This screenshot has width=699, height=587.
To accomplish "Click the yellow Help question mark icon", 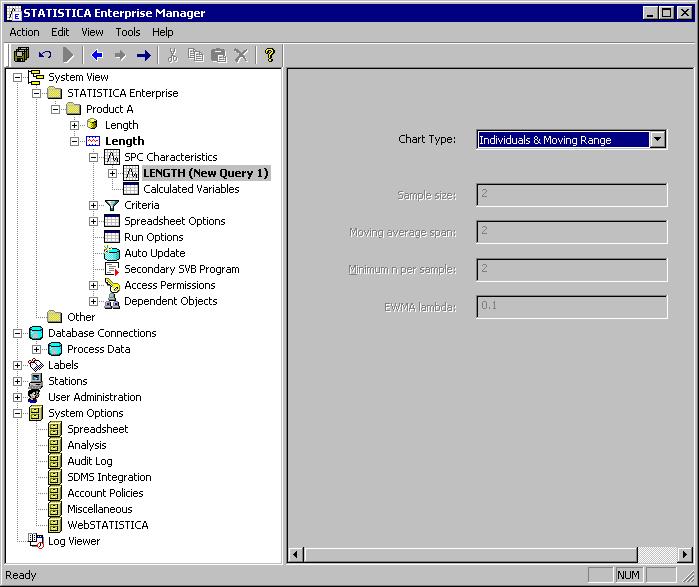I will [x=269, y=55].
